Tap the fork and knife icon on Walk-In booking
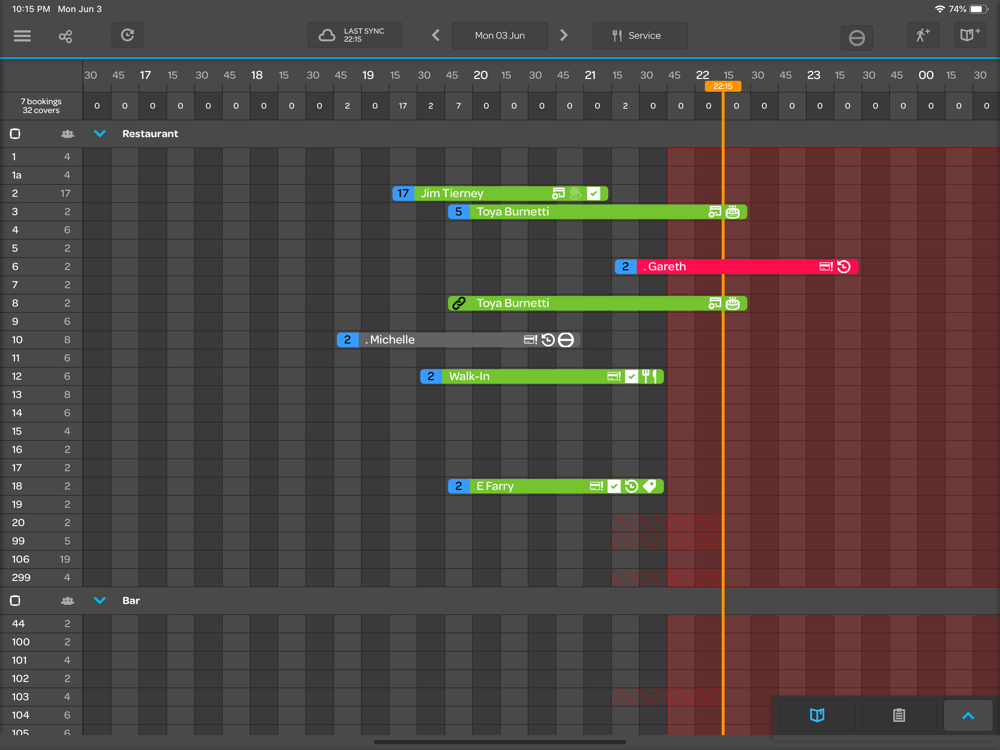1000x750 pixels. 650,376
